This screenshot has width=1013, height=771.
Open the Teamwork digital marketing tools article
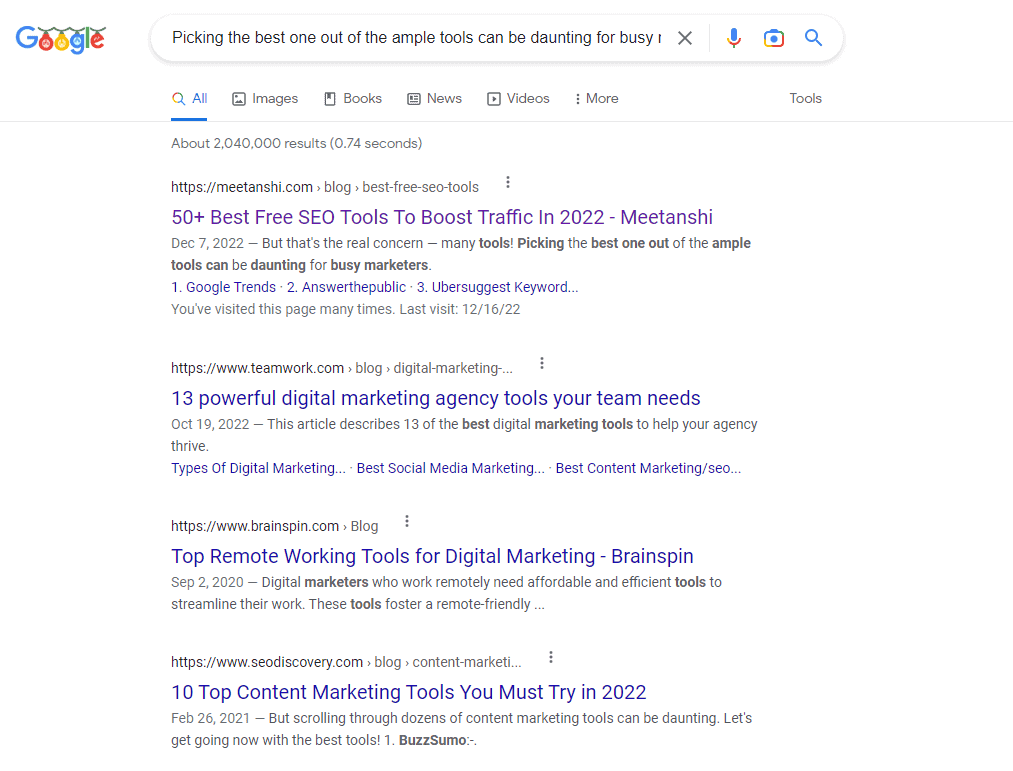(435, 398)
